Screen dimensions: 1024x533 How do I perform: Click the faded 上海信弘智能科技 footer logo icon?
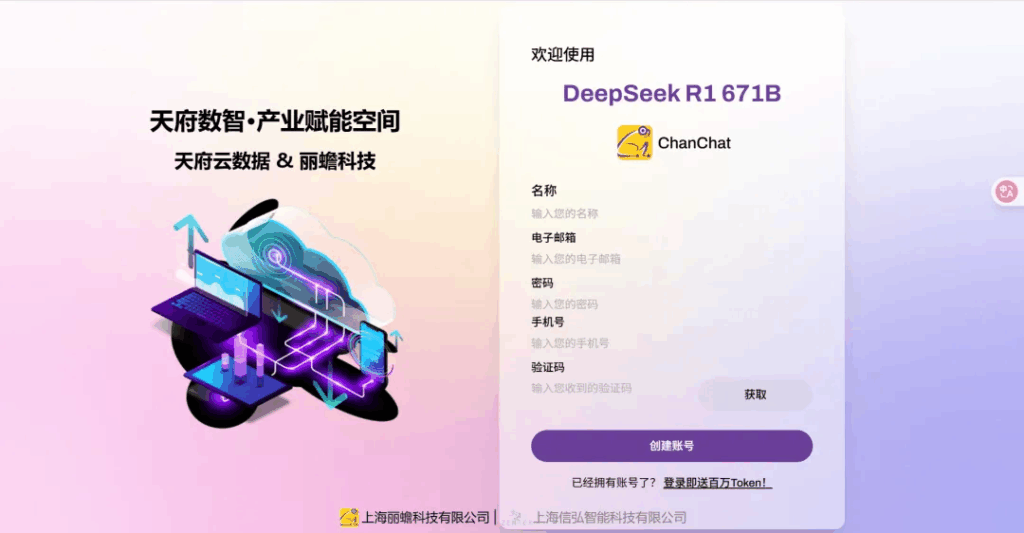click(x=516, y=517)
